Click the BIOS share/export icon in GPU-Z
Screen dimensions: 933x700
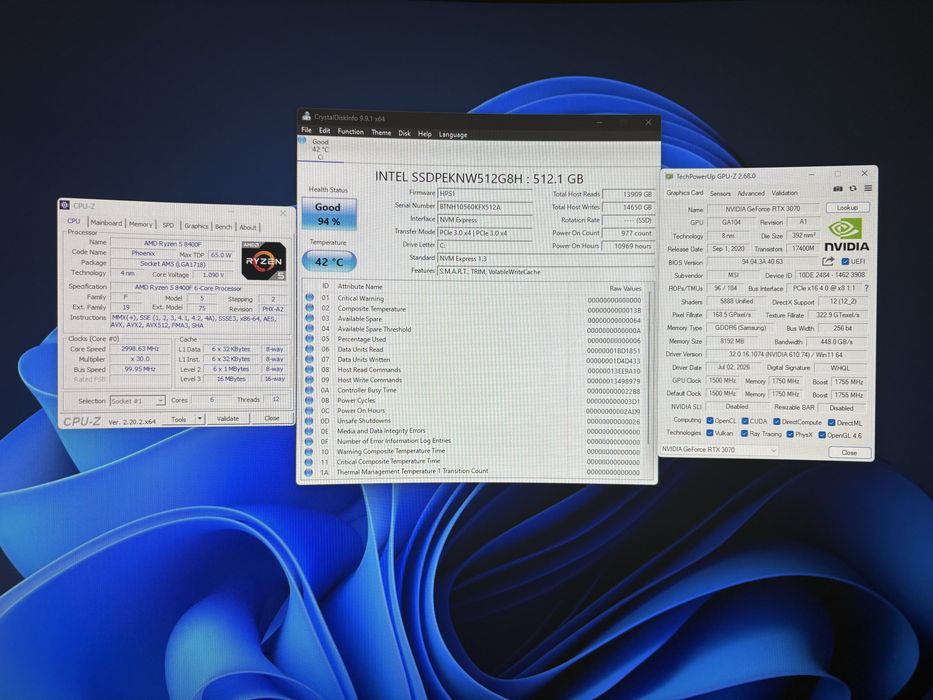pyautogui.click(x=828, y=261)
